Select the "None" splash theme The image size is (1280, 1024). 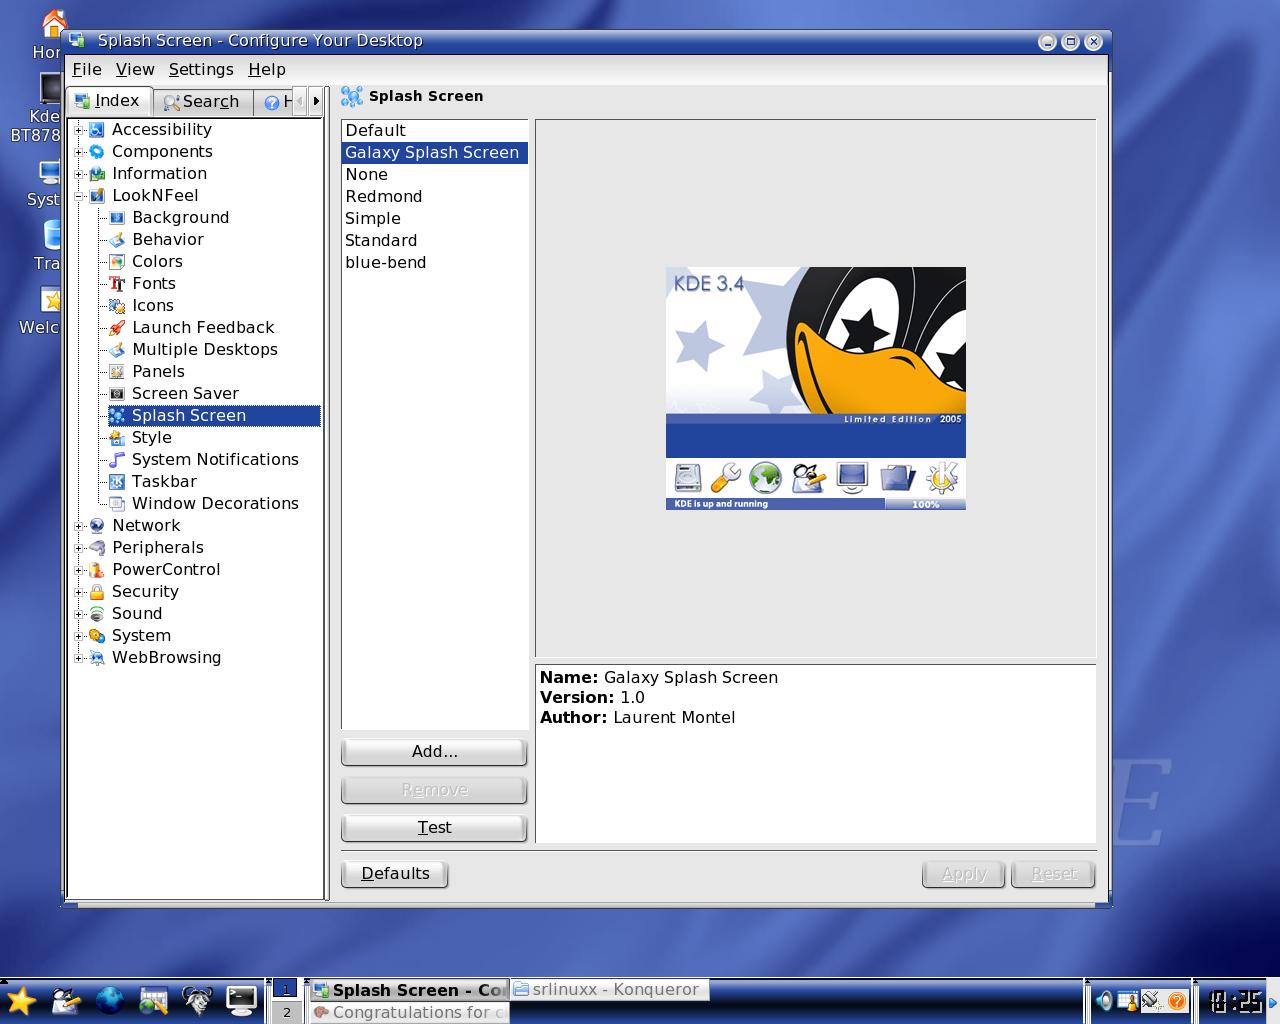pos(434,174)
